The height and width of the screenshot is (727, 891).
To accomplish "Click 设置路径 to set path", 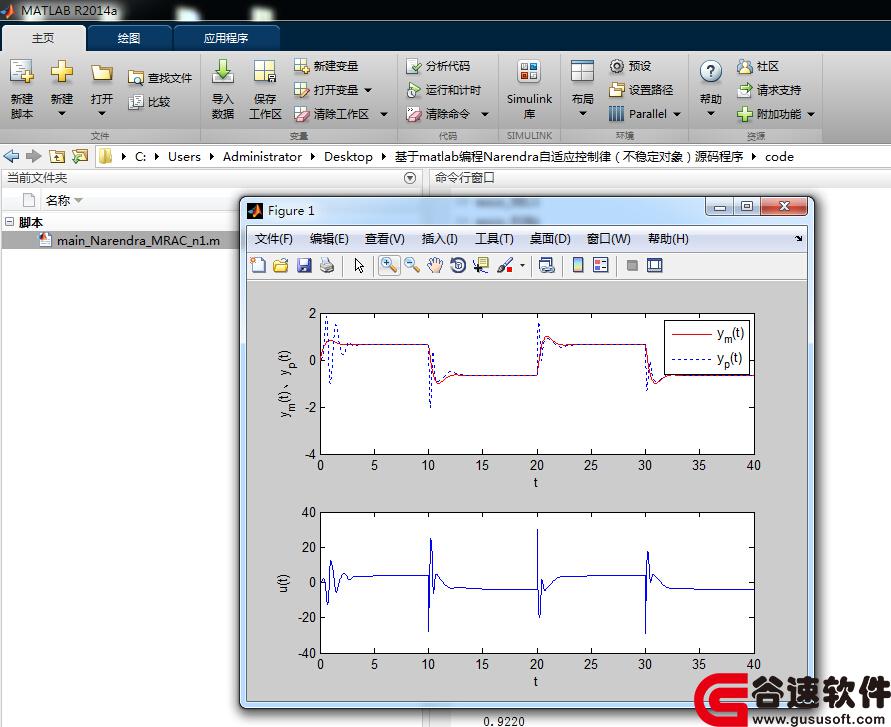I will pos(641,90).
